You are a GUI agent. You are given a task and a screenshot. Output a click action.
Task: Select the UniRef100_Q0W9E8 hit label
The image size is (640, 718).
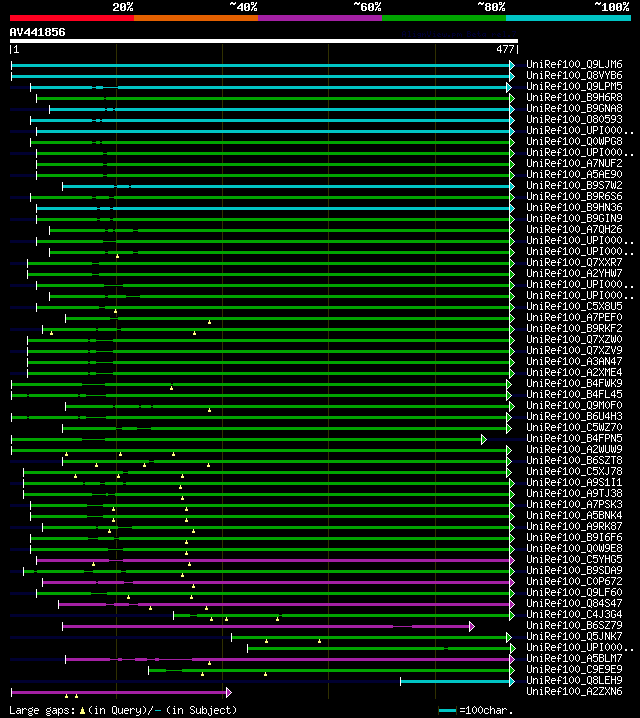574,548
